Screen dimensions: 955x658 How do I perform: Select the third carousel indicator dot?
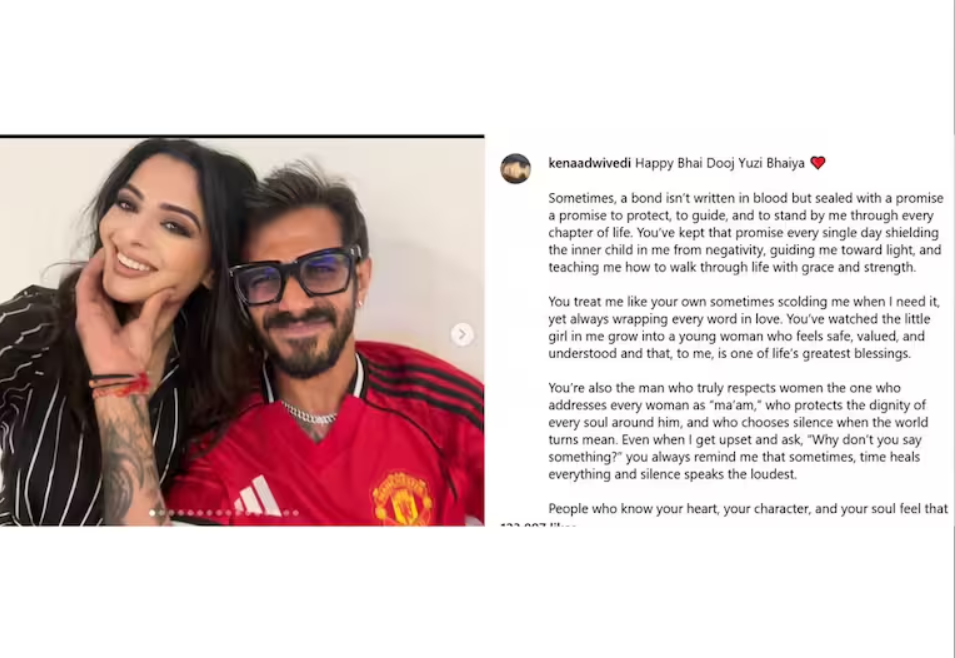pyautogui.click(x=171, y=513)
